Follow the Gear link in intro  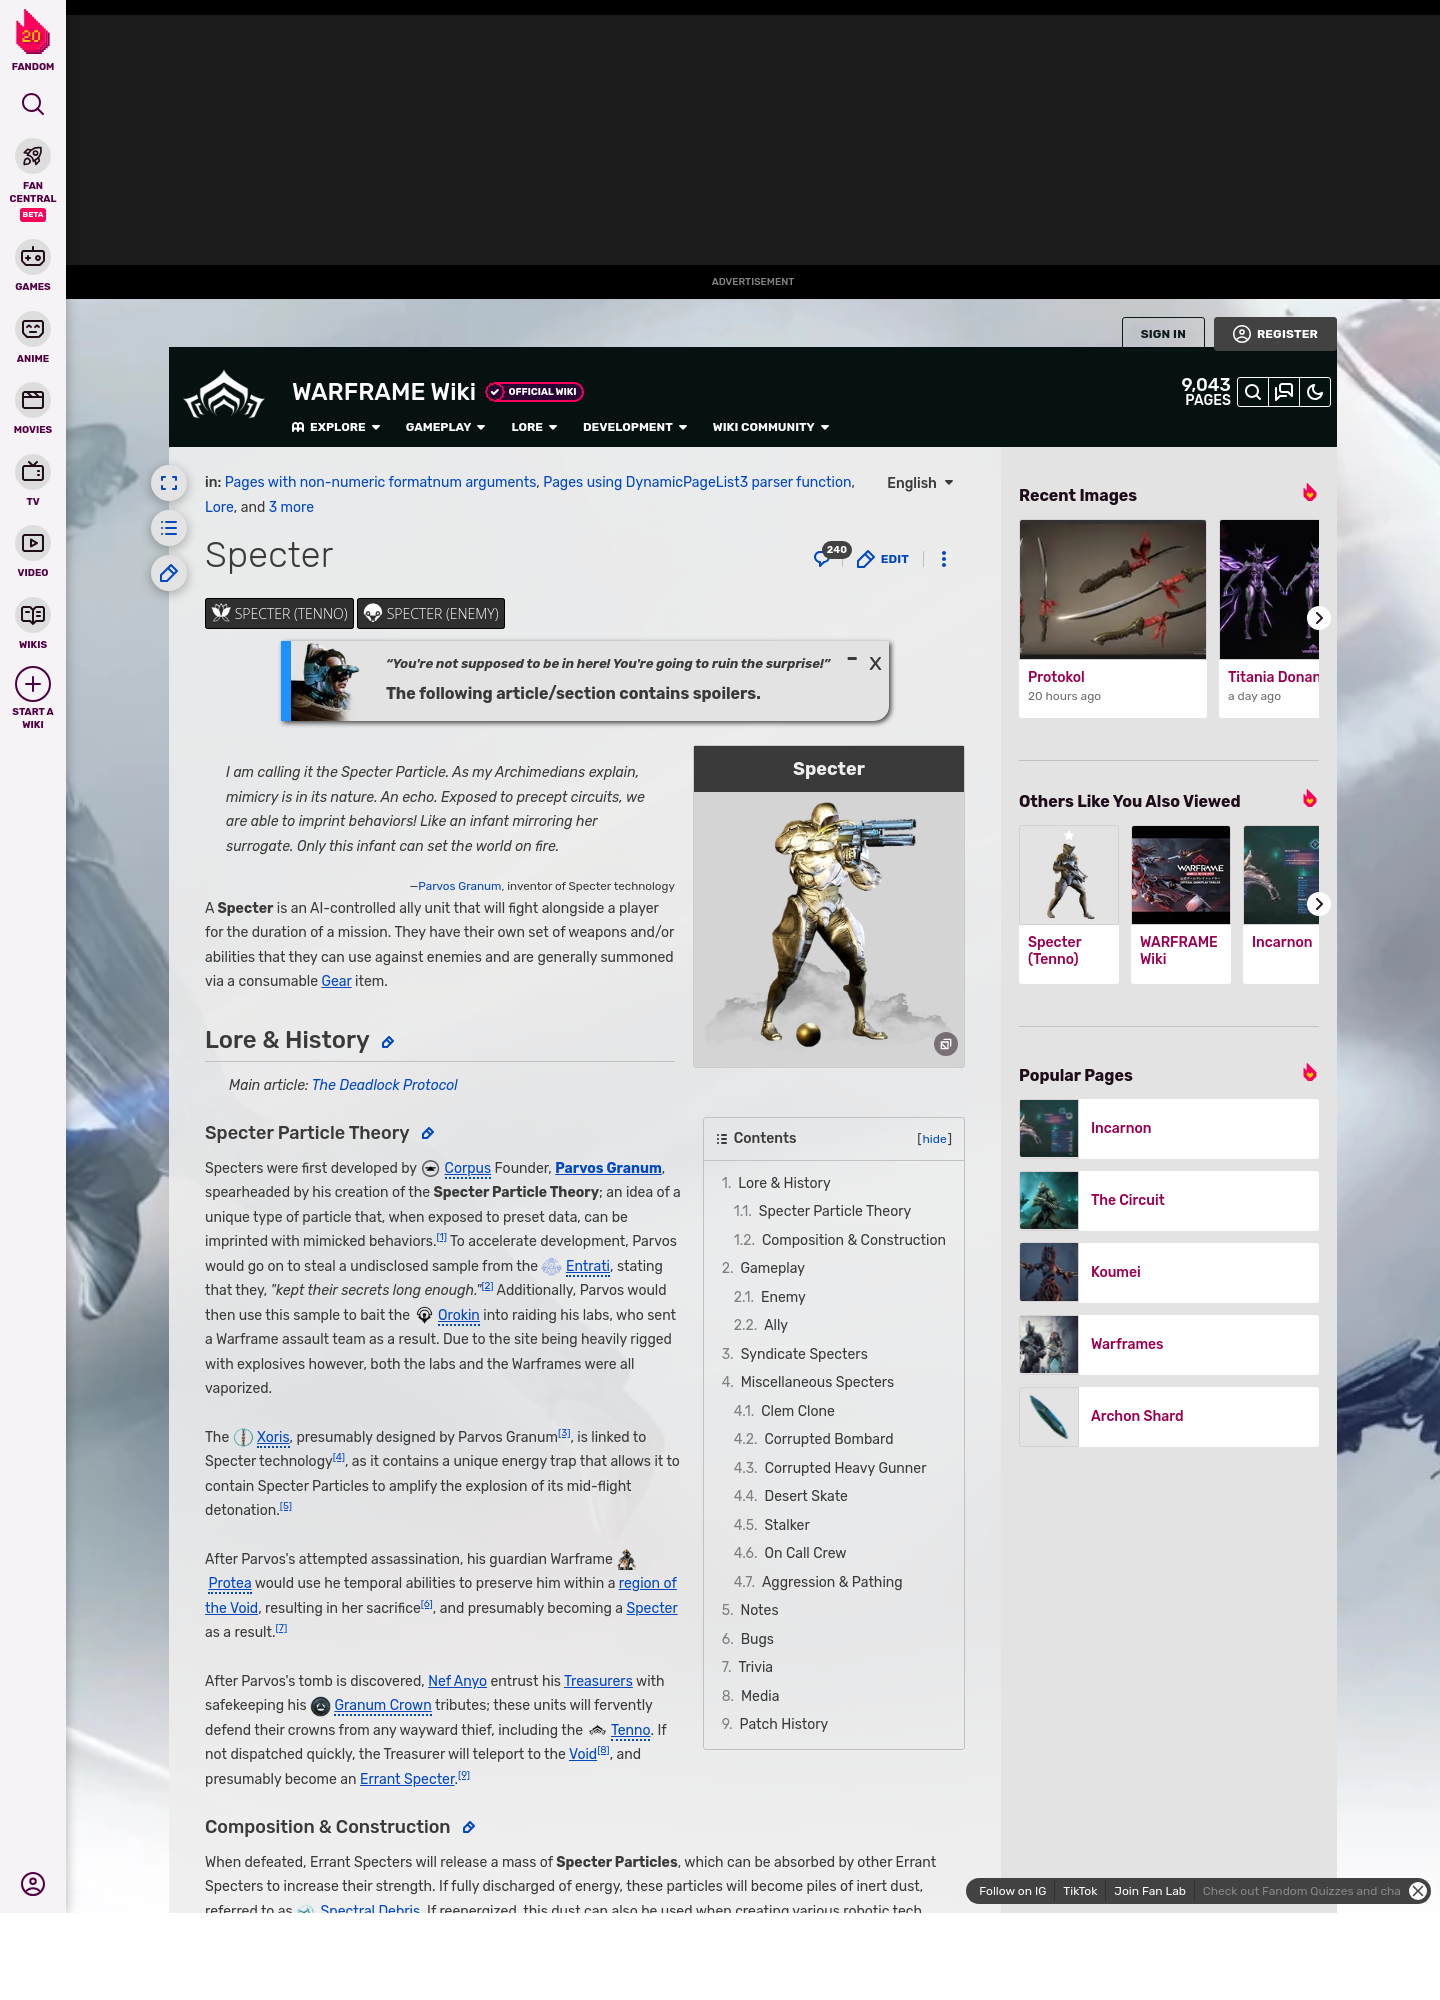(x=336, y=981)
